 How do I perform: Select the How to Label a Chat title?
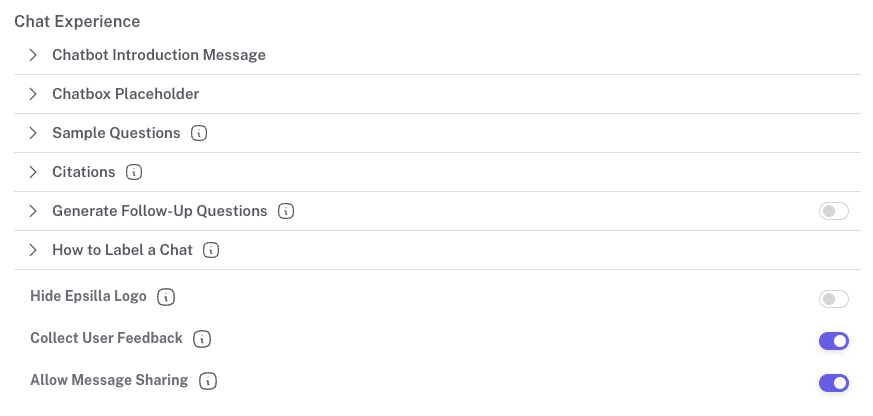(x=122, y=250)
